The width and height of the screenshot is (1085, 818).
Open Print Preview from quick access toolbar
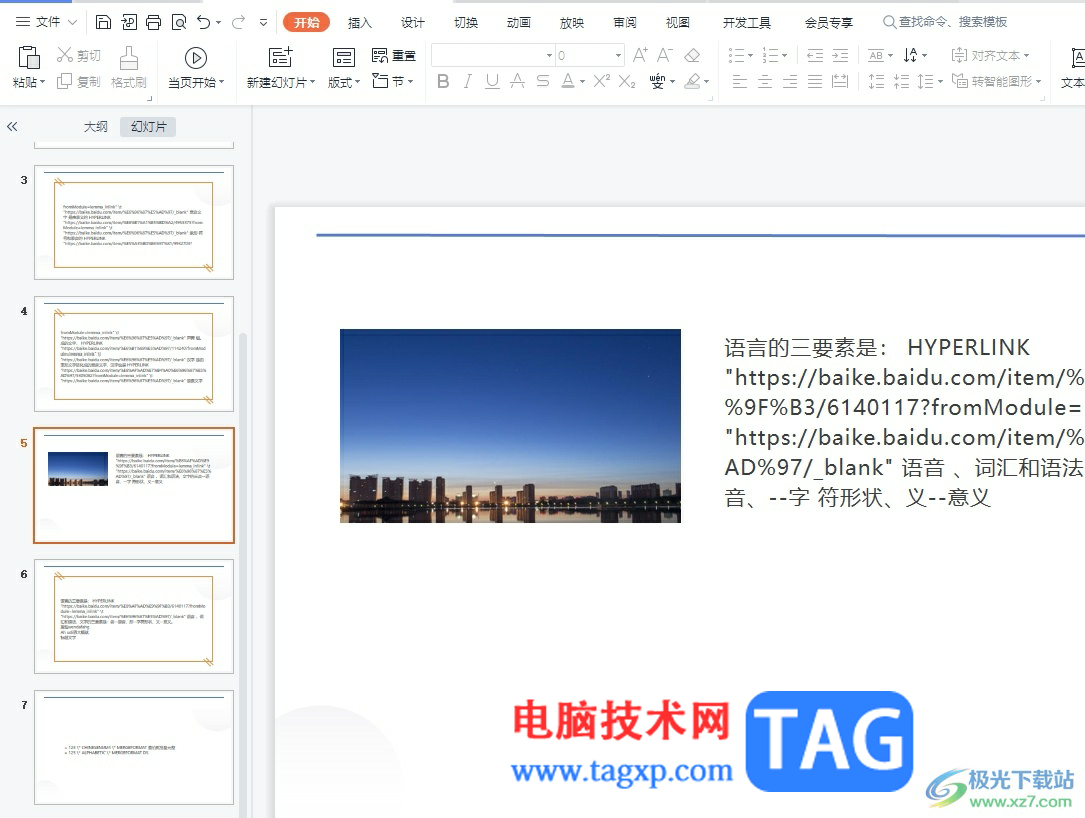pos(179,22)
